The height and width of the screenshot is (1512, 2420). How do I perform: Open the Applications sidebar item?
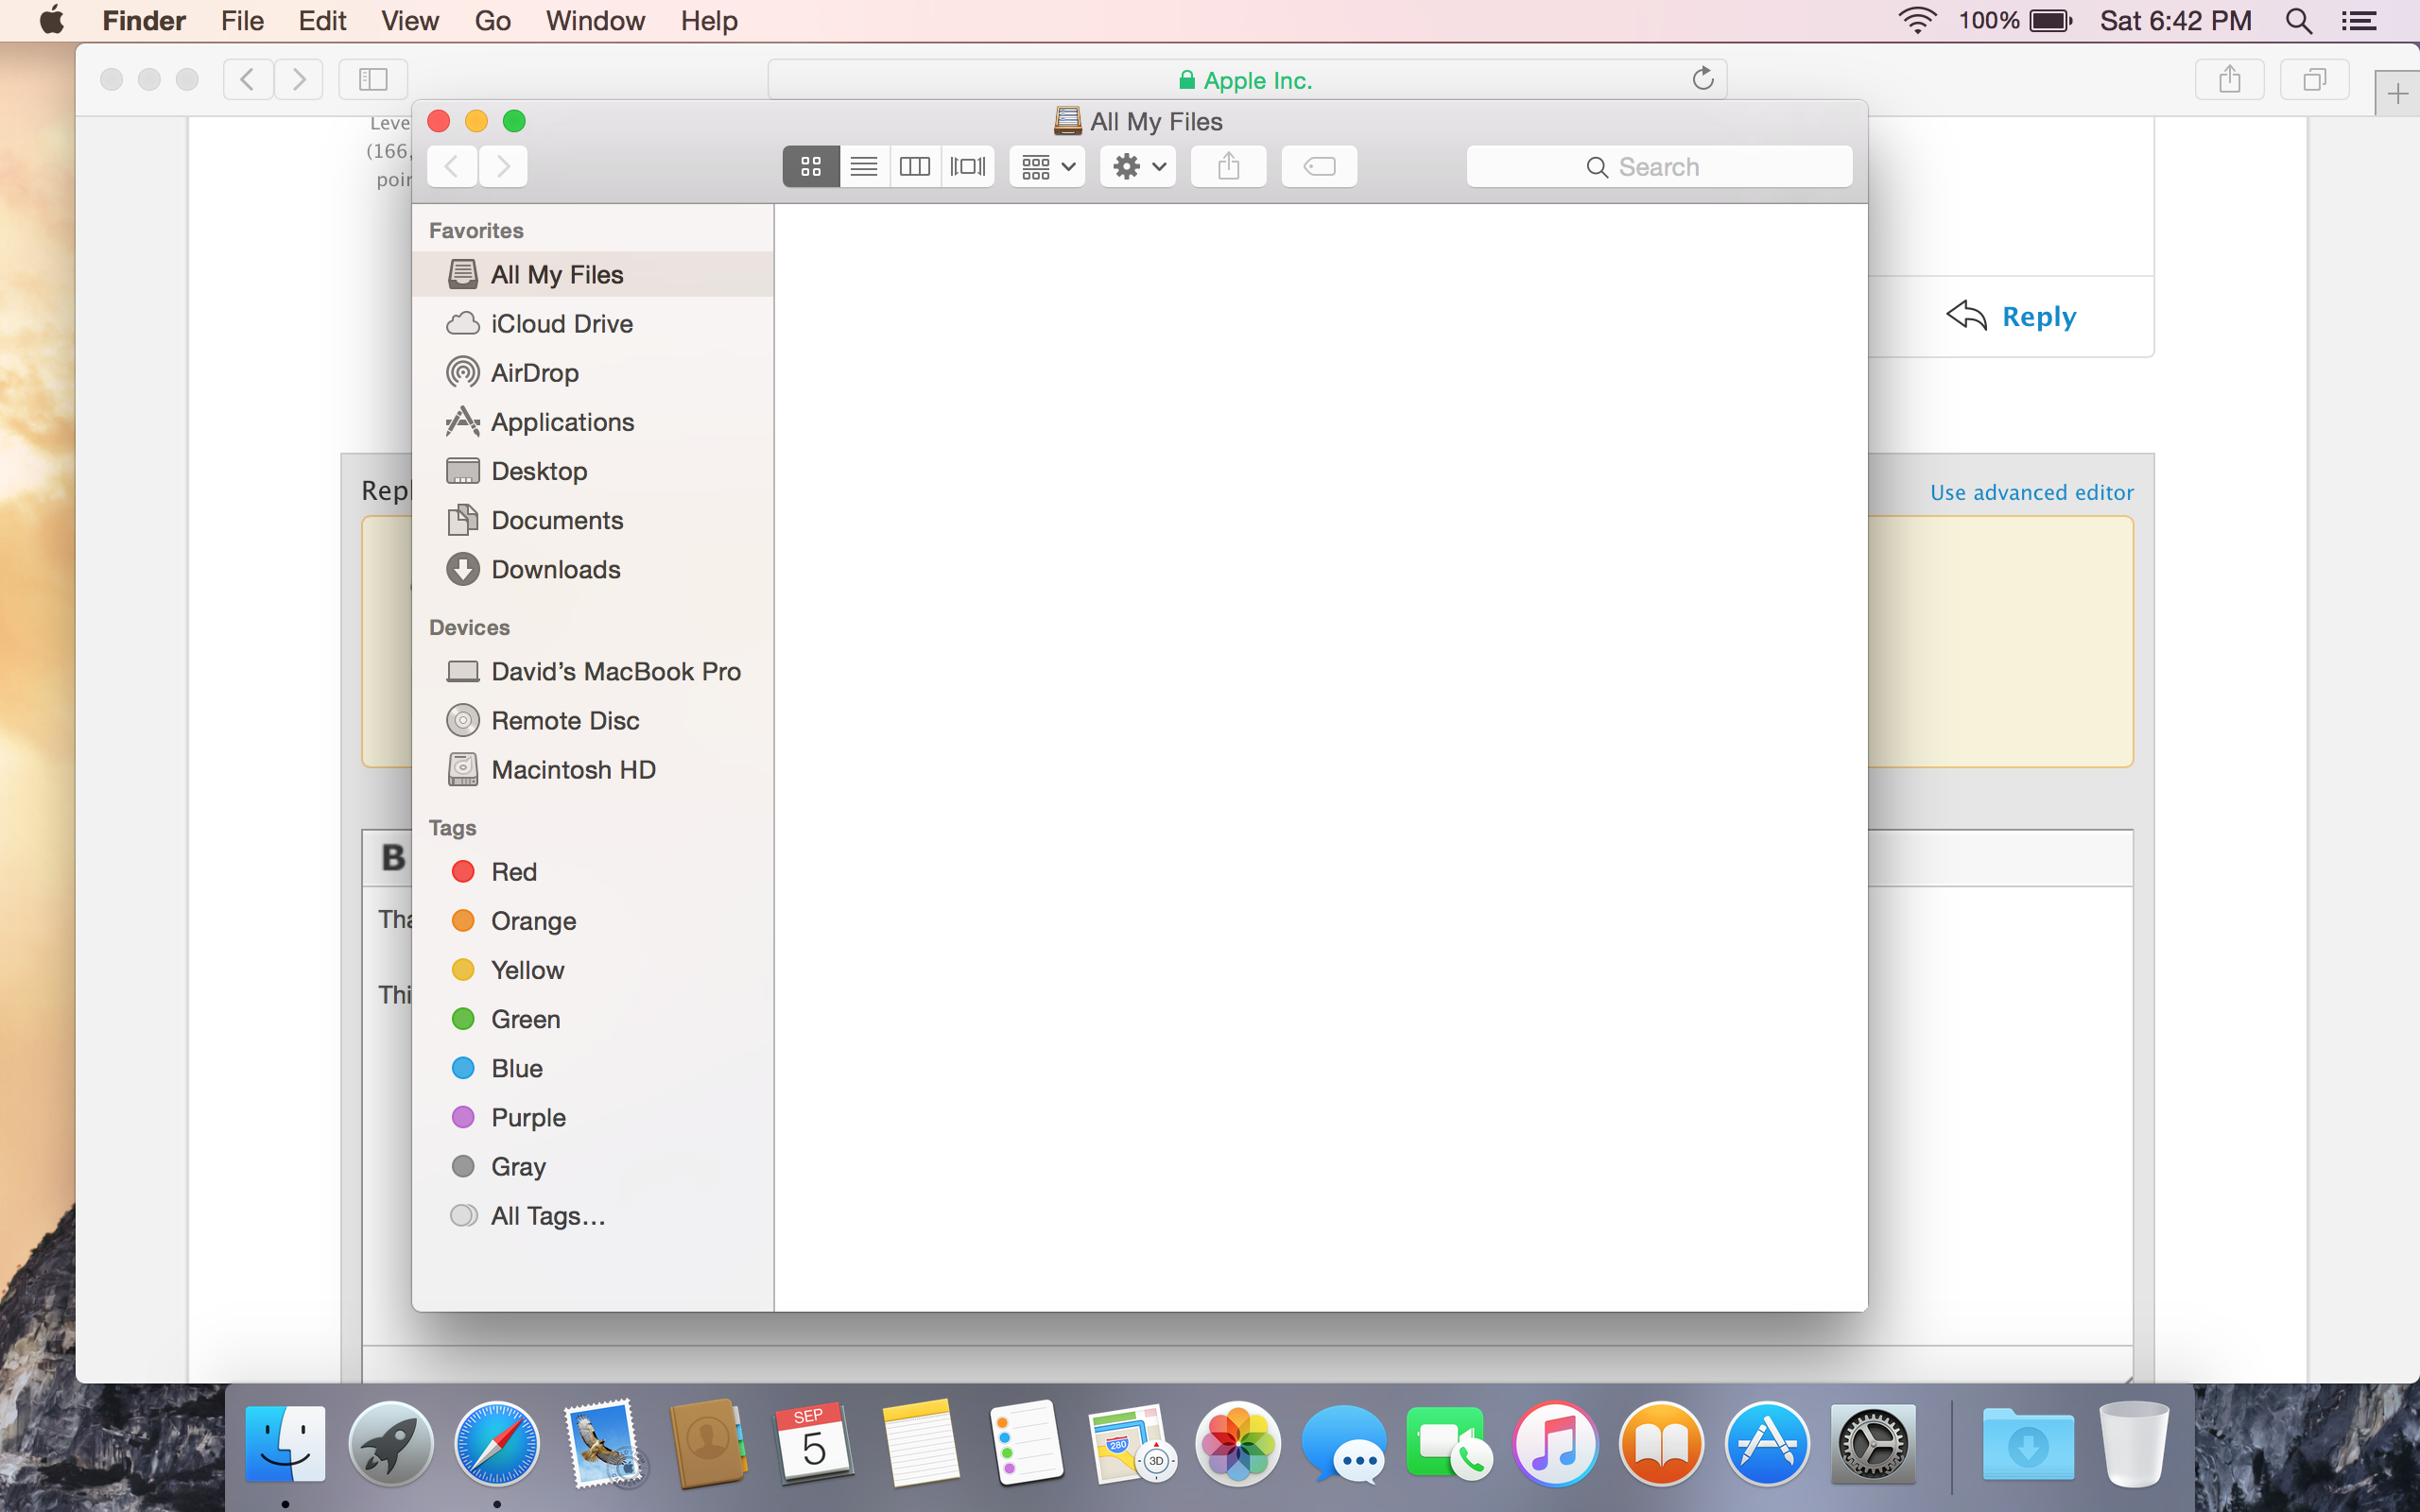pyautogui.click(x=562, y=421)
